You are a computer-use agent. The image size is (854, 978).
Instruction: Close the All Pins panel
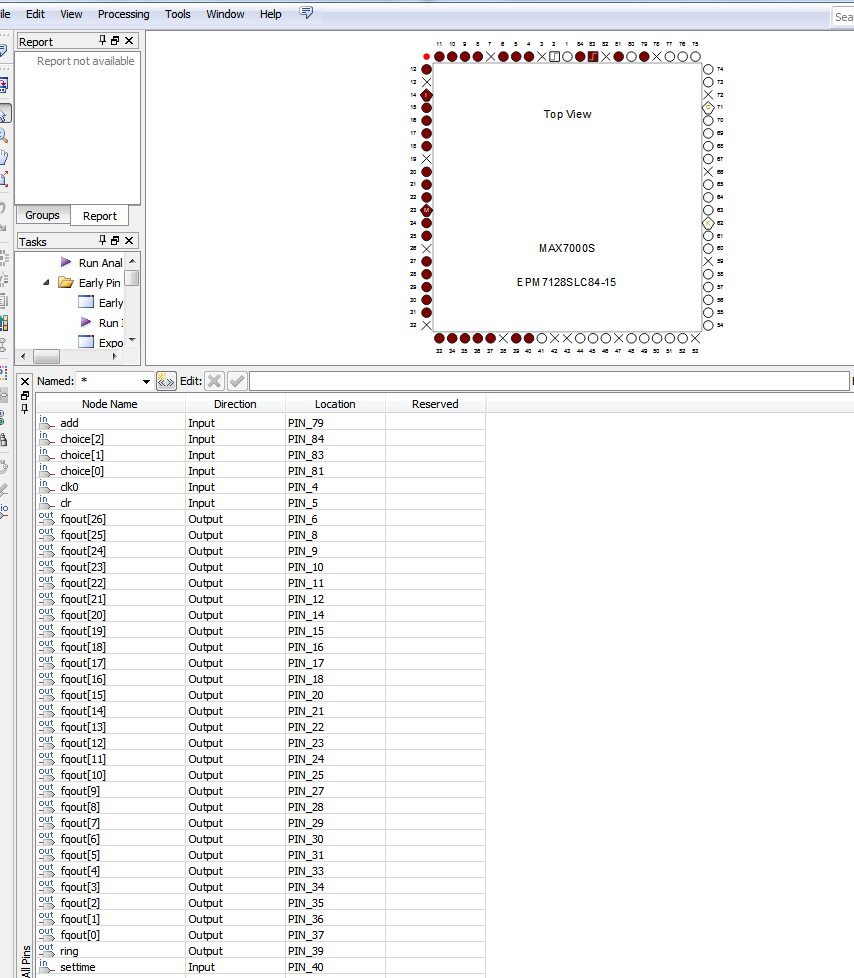coord(25,382)
